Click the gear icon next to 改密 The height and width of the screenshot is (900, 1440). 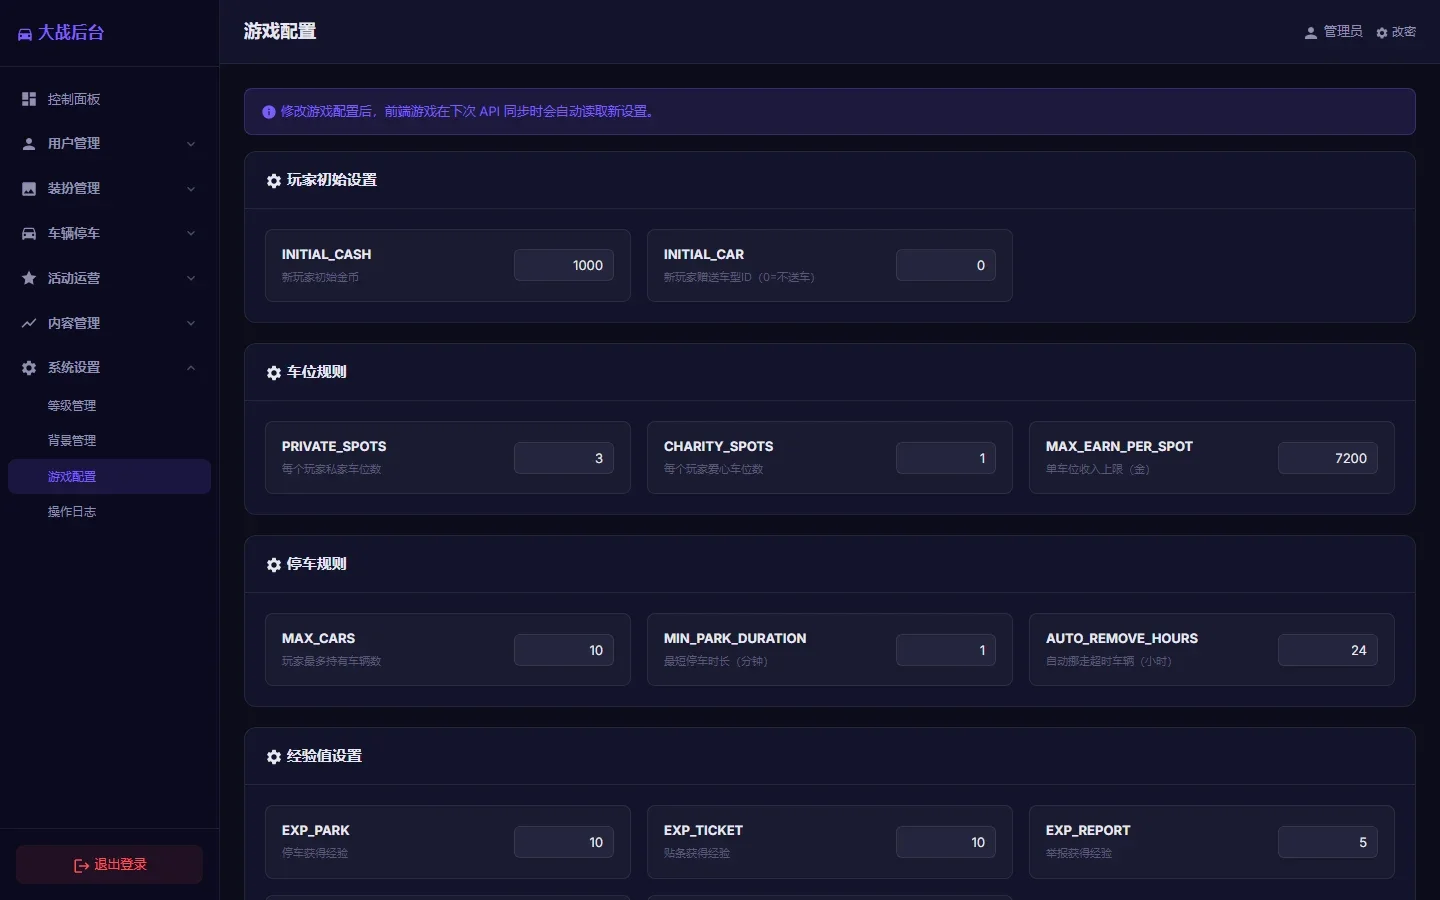click(x=1382, y=33)
